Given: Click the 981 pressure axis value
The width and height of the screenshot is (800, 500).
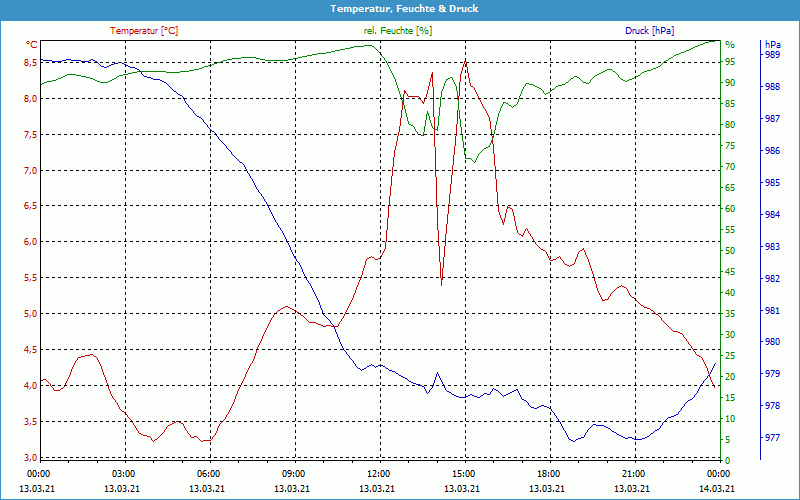Looking at the screenshot, I should (772, 311).
